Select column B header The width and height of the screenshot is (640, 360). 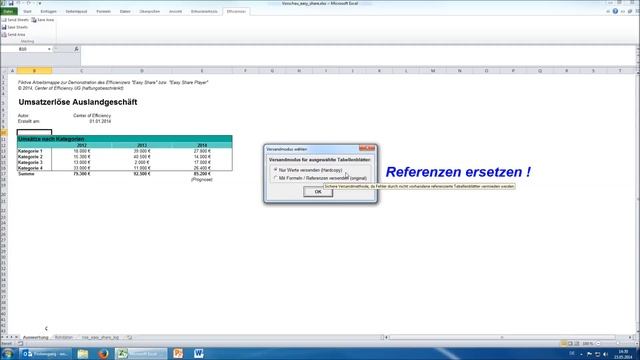click(34, 71)
